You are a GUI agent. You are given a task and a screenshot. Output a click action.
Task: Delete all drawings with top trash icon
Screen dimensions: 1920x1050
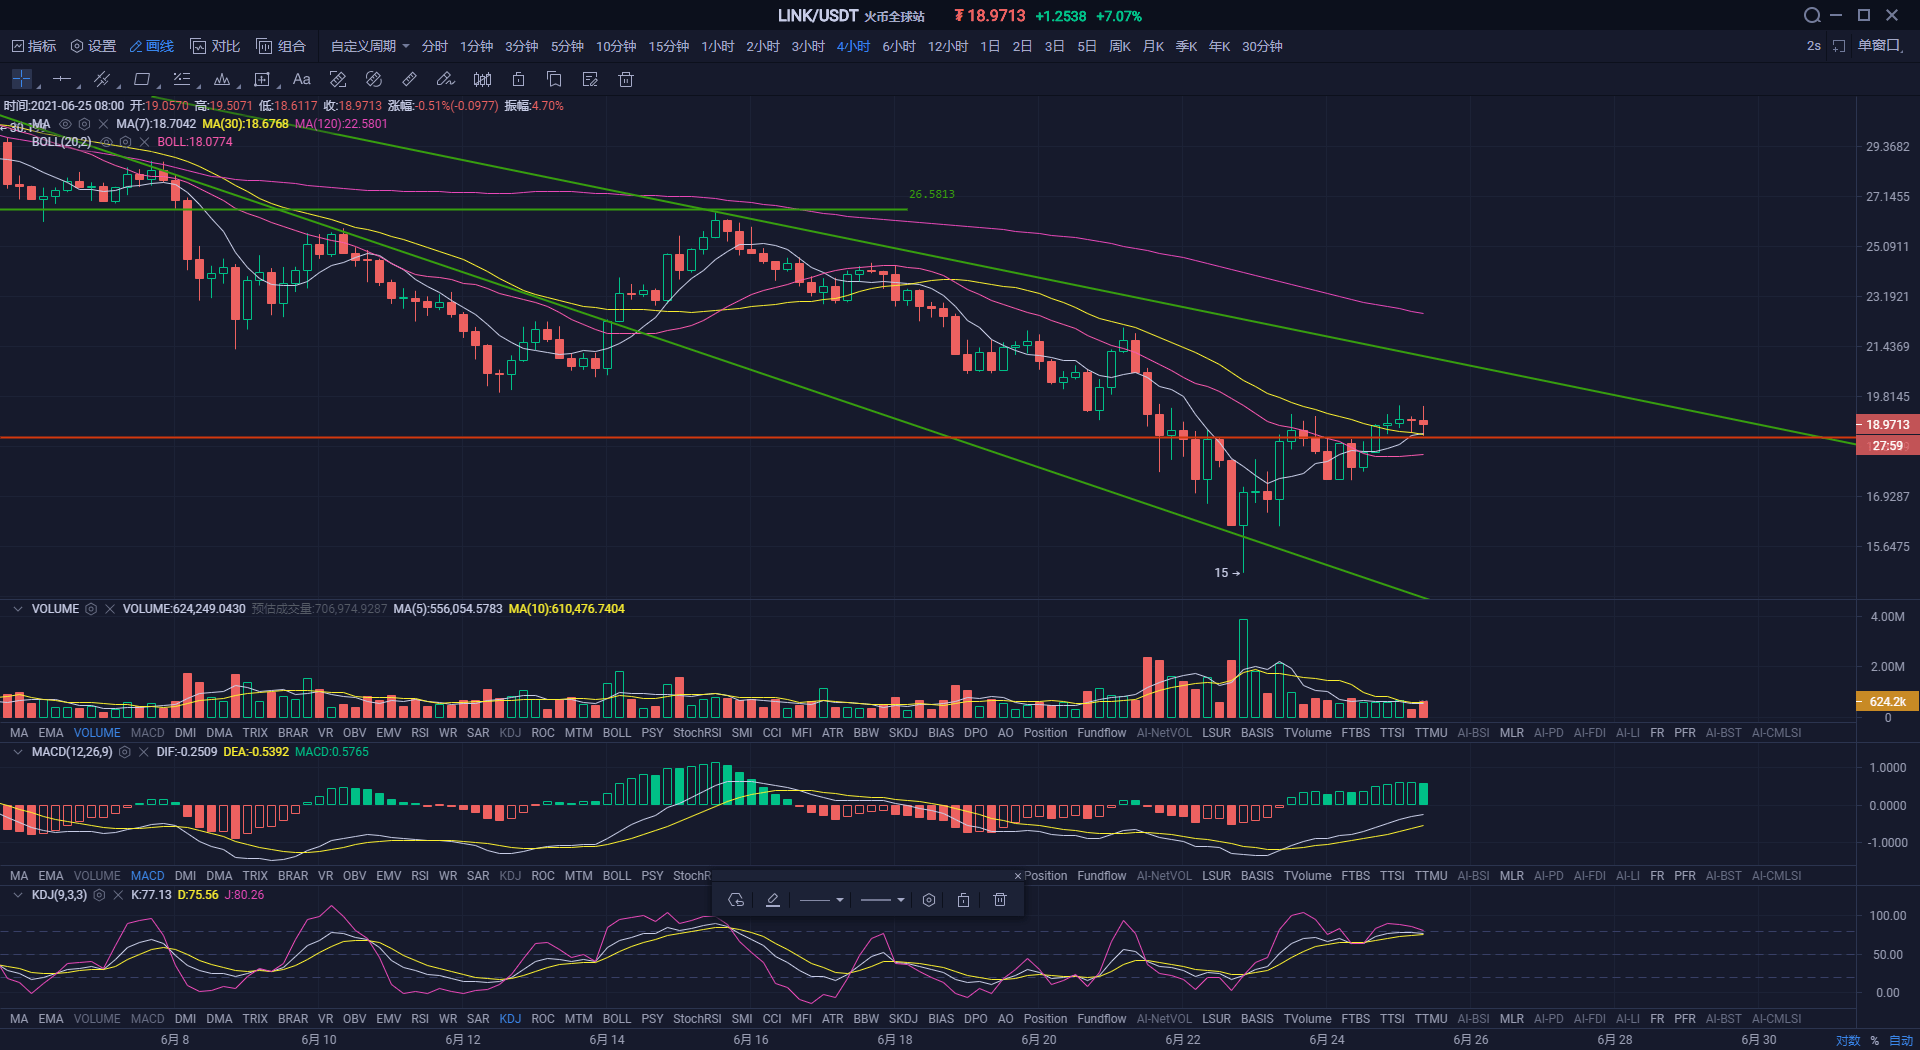click(626, 79)
